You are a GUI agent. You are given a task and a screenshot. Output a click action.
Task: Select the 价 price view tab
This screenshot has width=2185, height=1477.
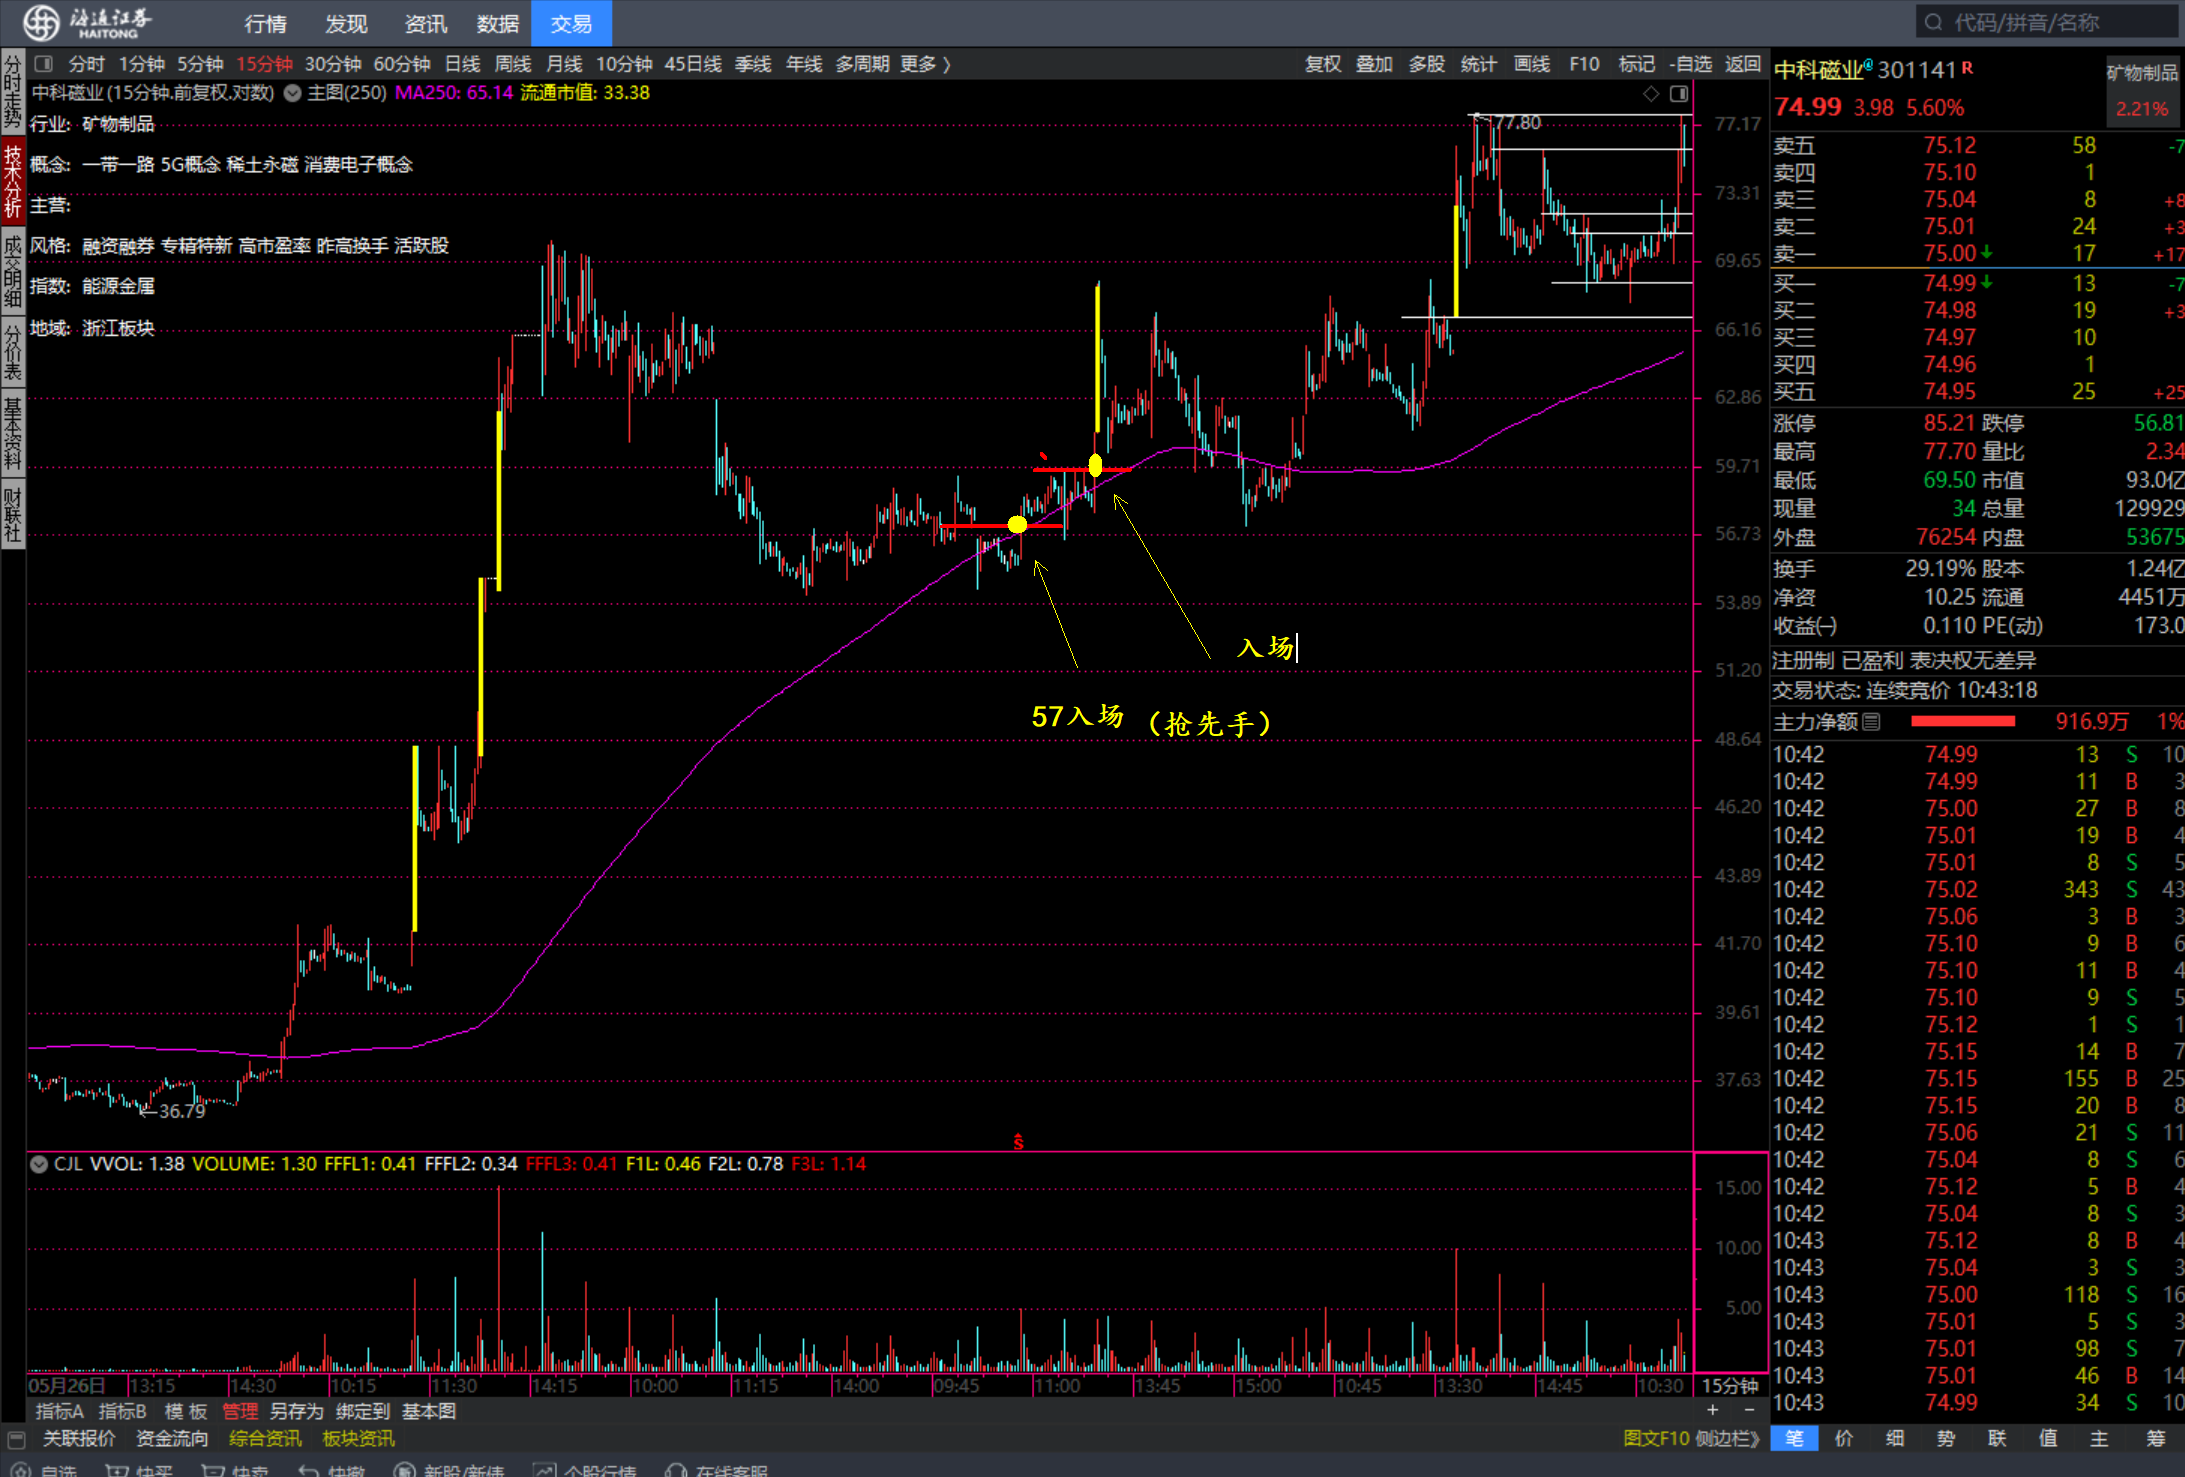point(1844,1438)
